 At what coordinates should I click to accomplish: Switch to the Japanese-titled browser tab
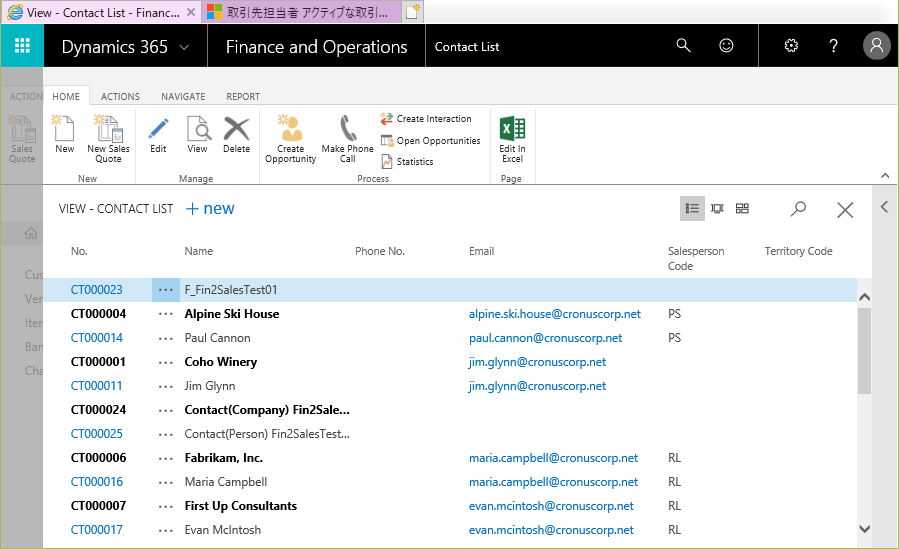coord(301,12)
